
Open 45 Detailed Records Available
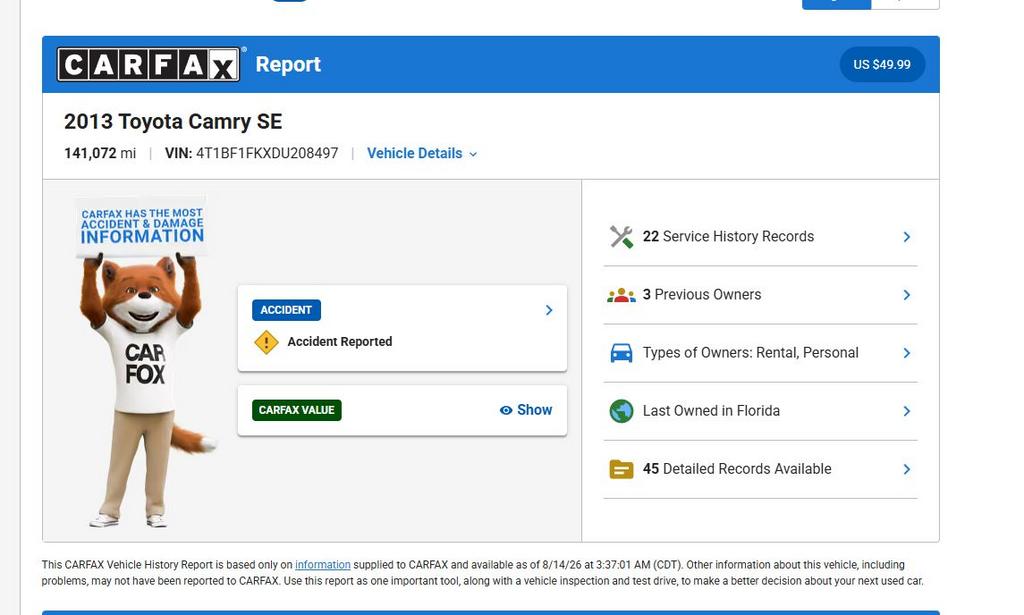point(760,469)
